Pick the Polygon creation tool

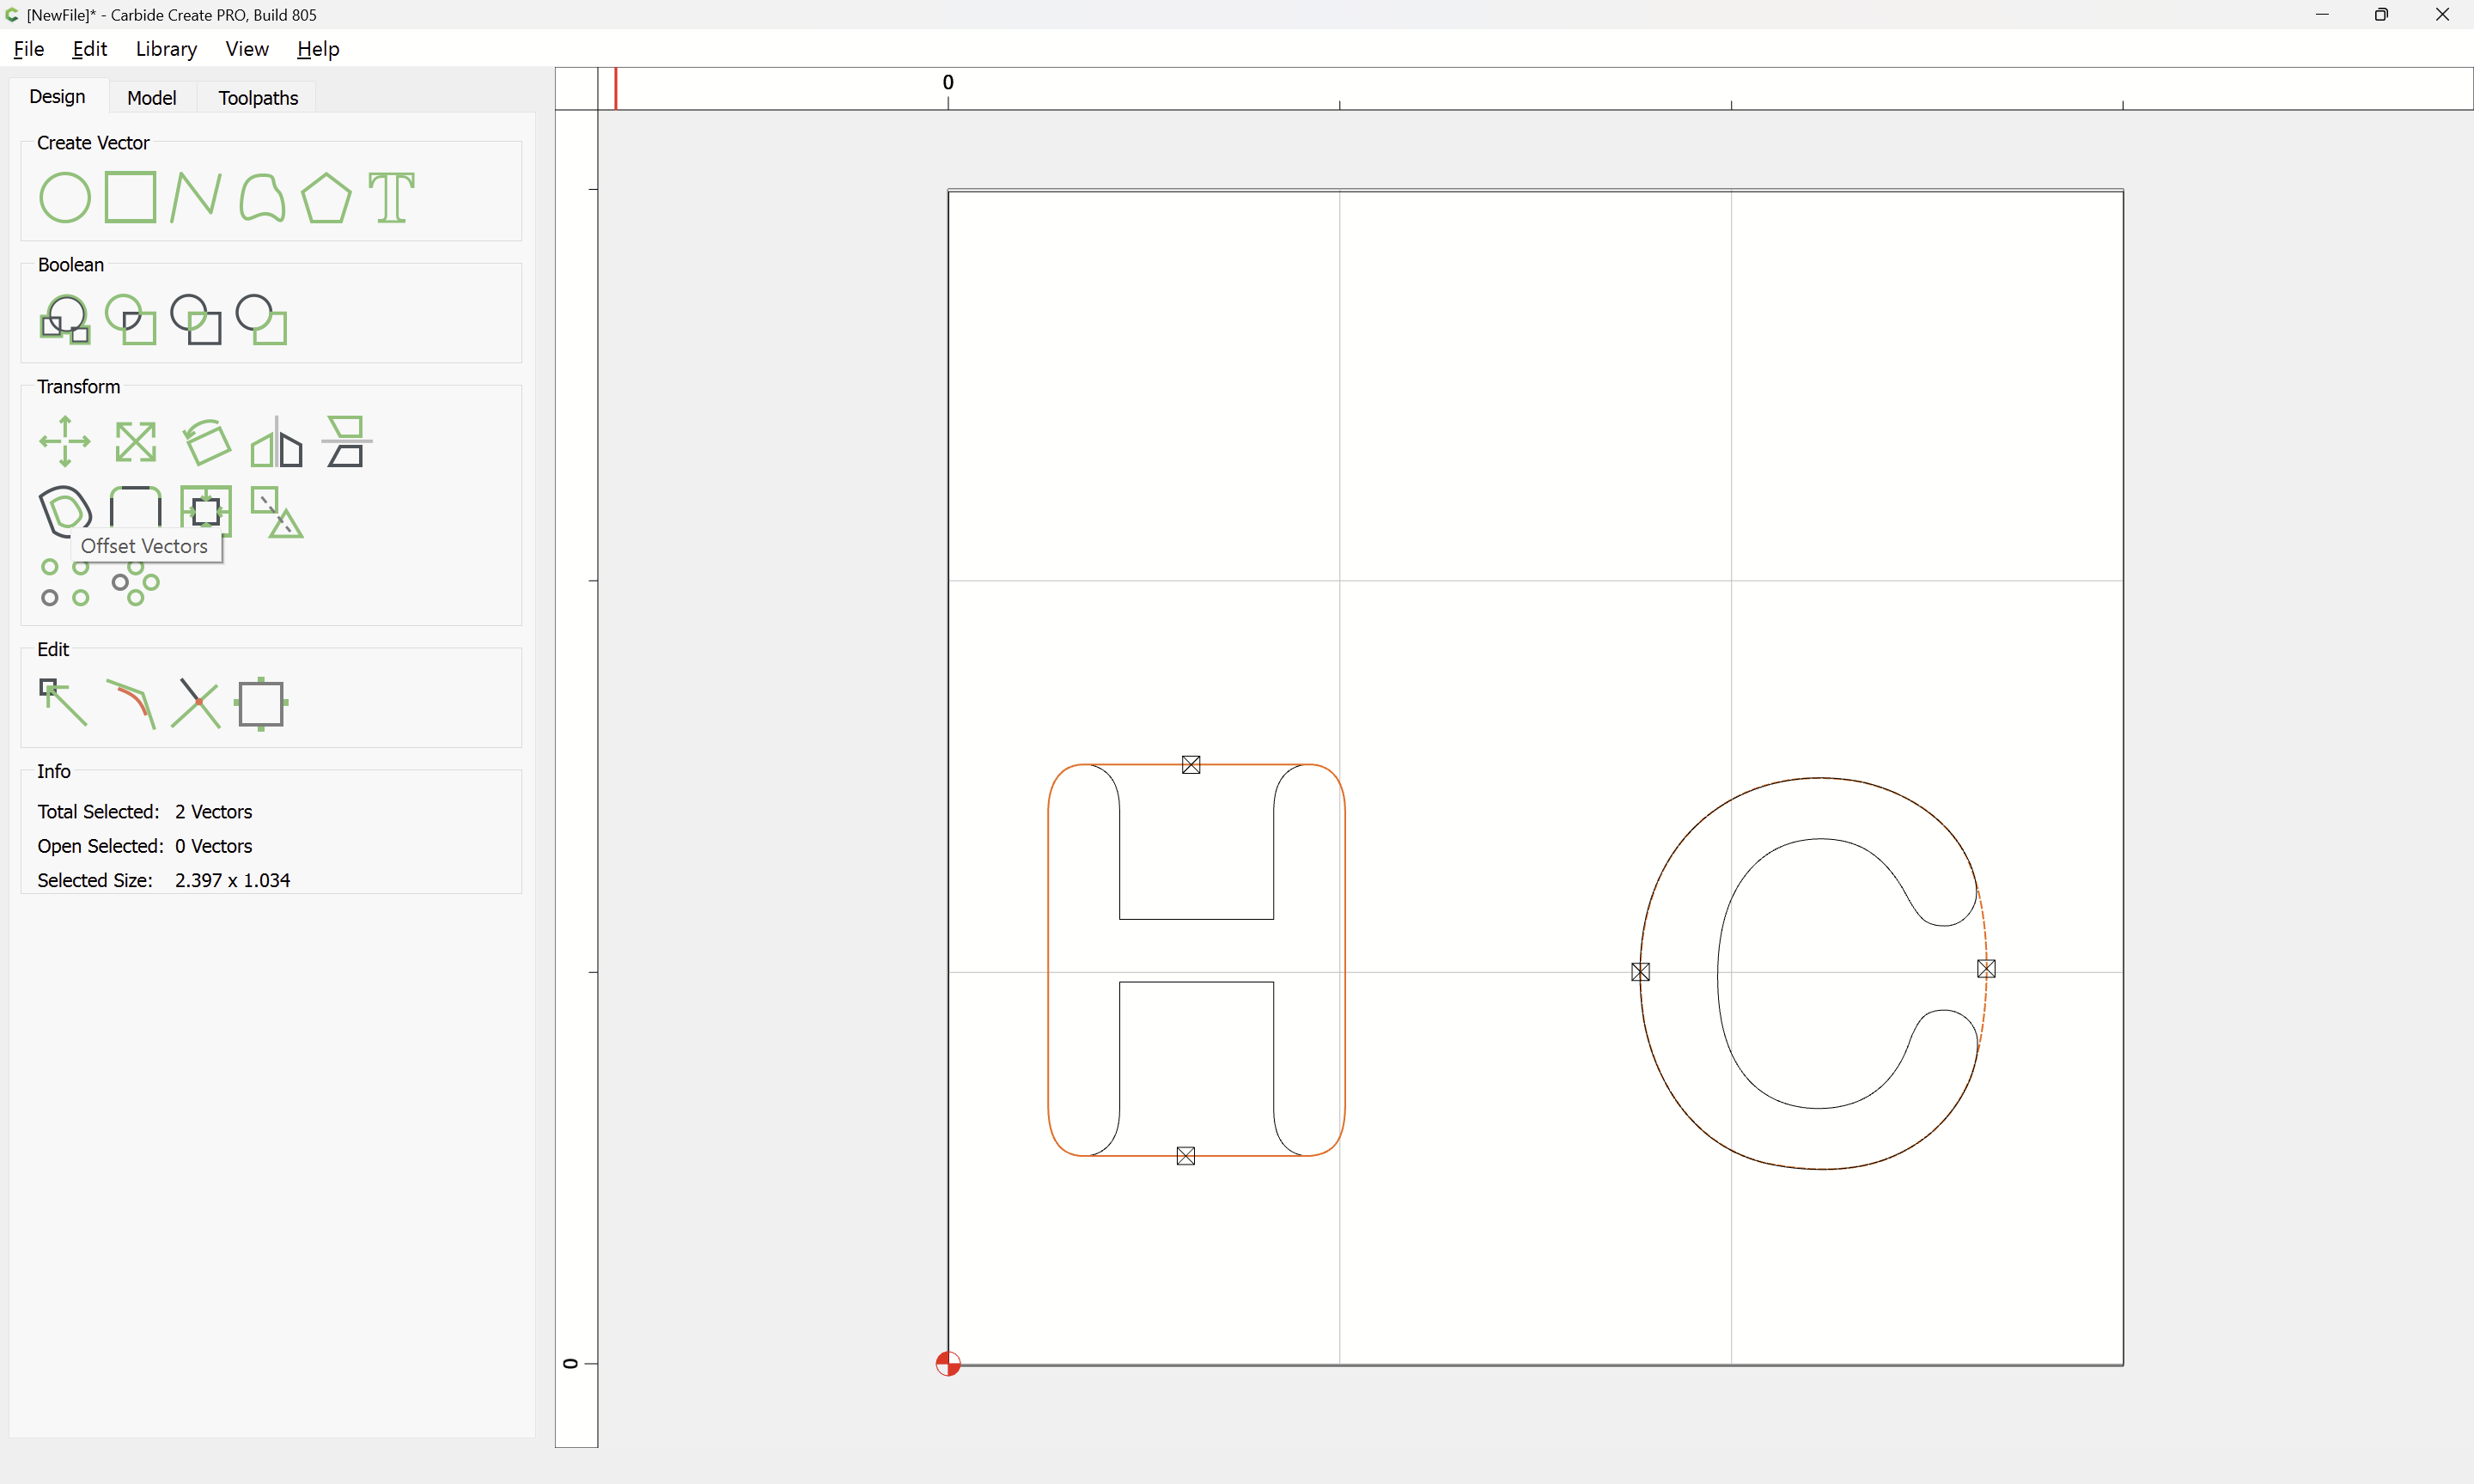pyautogui.click(x=326, y=197)
